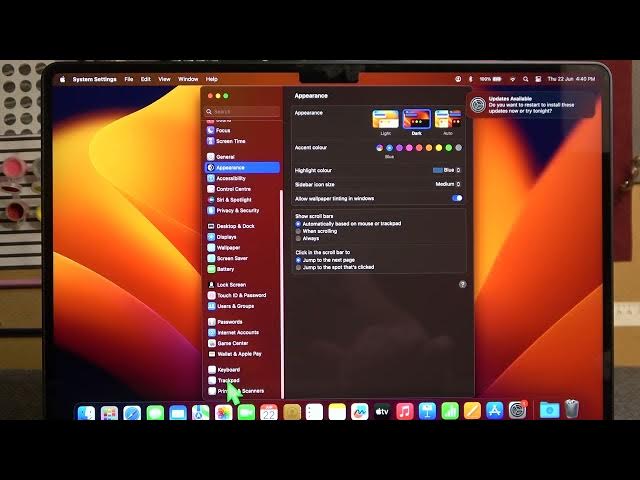
Task: Open Finder from the Dock
Action: tap(86, 412)
